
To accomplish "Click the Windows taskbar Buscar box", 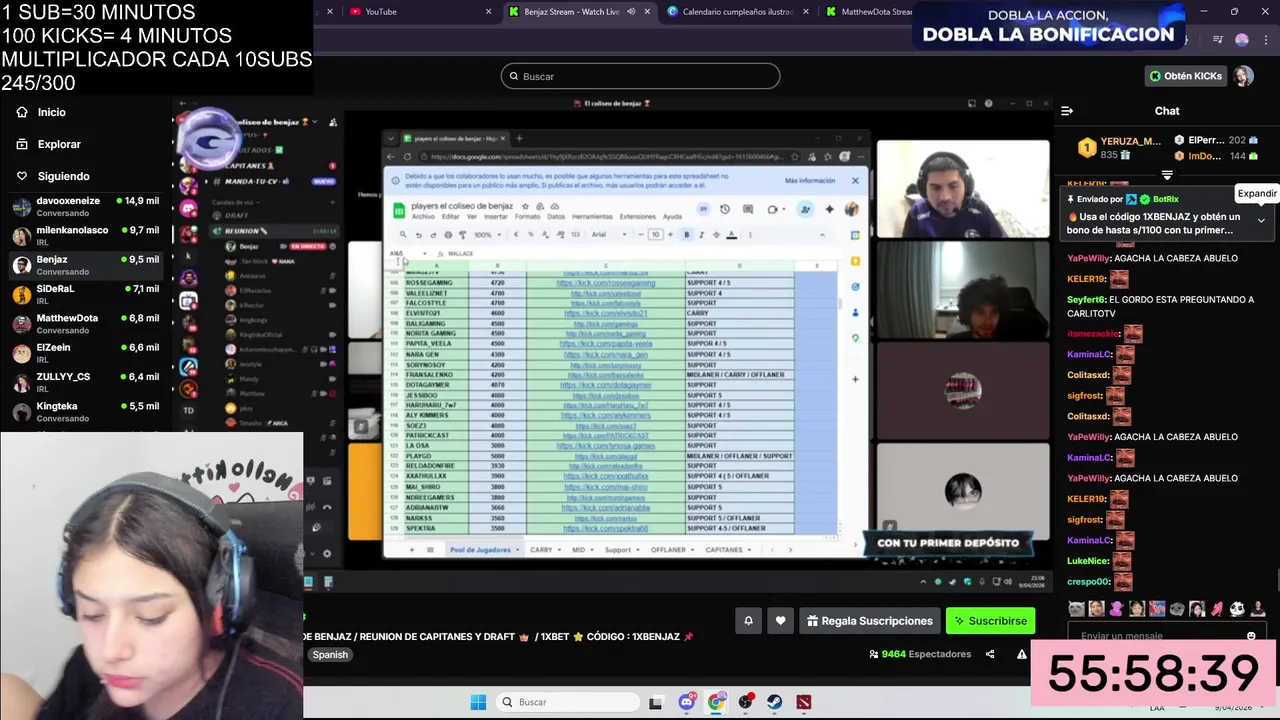I will 566,702.
